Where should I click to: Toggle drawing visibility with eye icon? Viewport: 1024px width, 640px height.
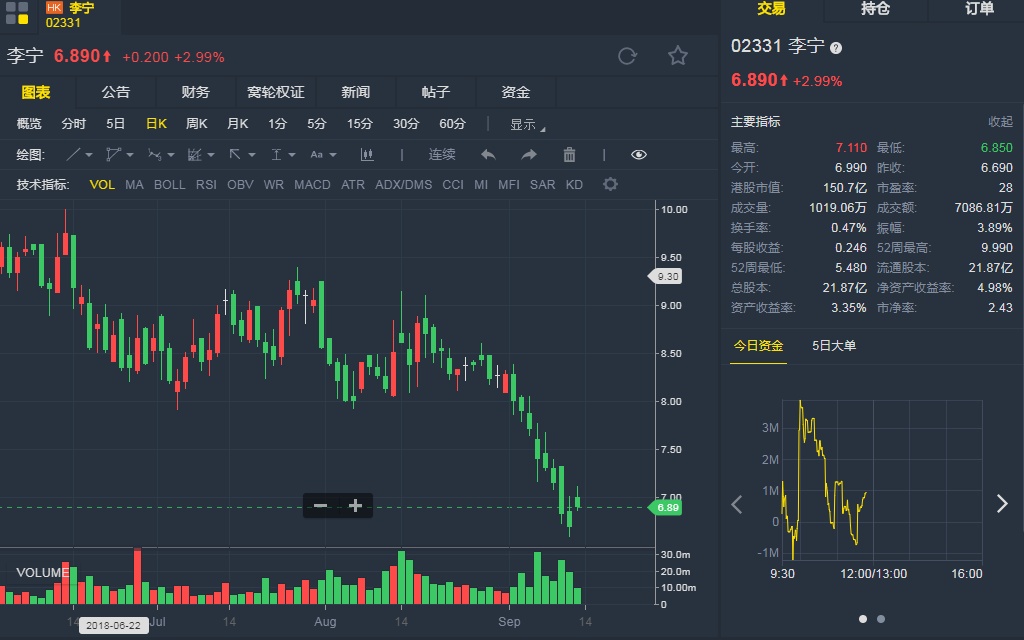coord(639,154)
